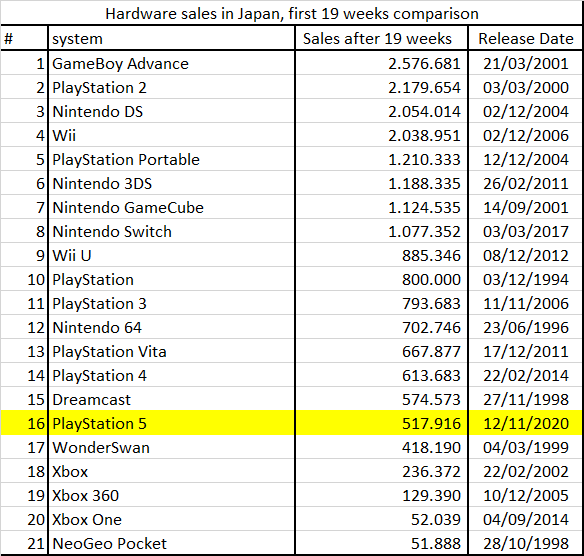Select the date 03/12/1994
Image resolution: width=584 pixels, height=556 pixels.
(x=526, y=280)
